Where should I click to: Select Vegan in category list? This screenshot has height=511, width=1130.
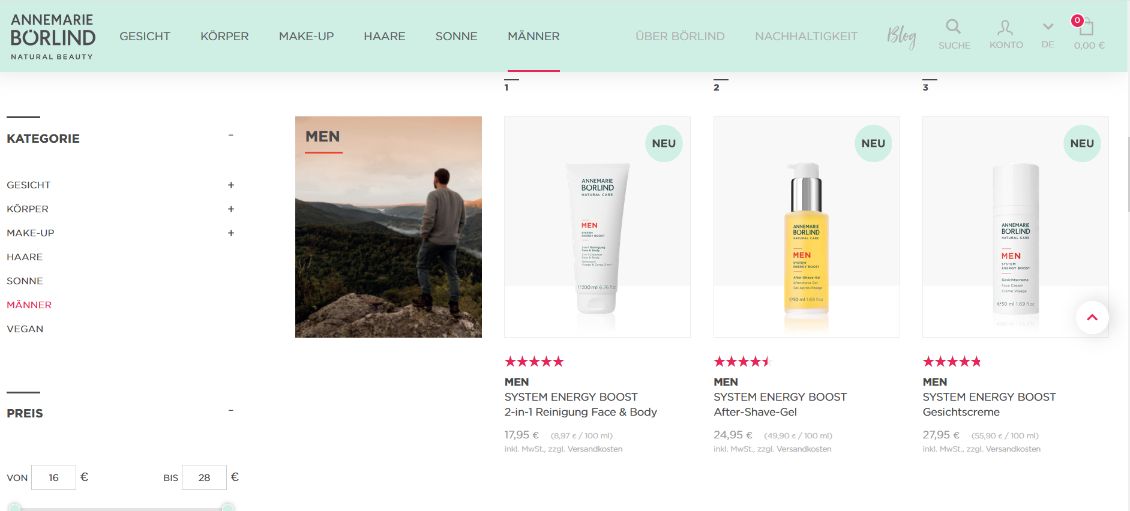click(x=25, y=329)
